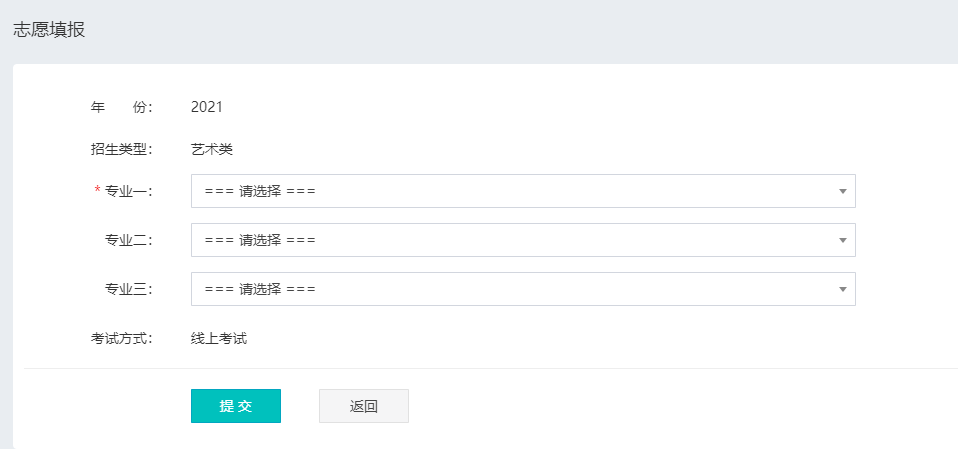958x449 pixels.
Task: Click the 志愿填报 page title
Action: pos(49,30)
